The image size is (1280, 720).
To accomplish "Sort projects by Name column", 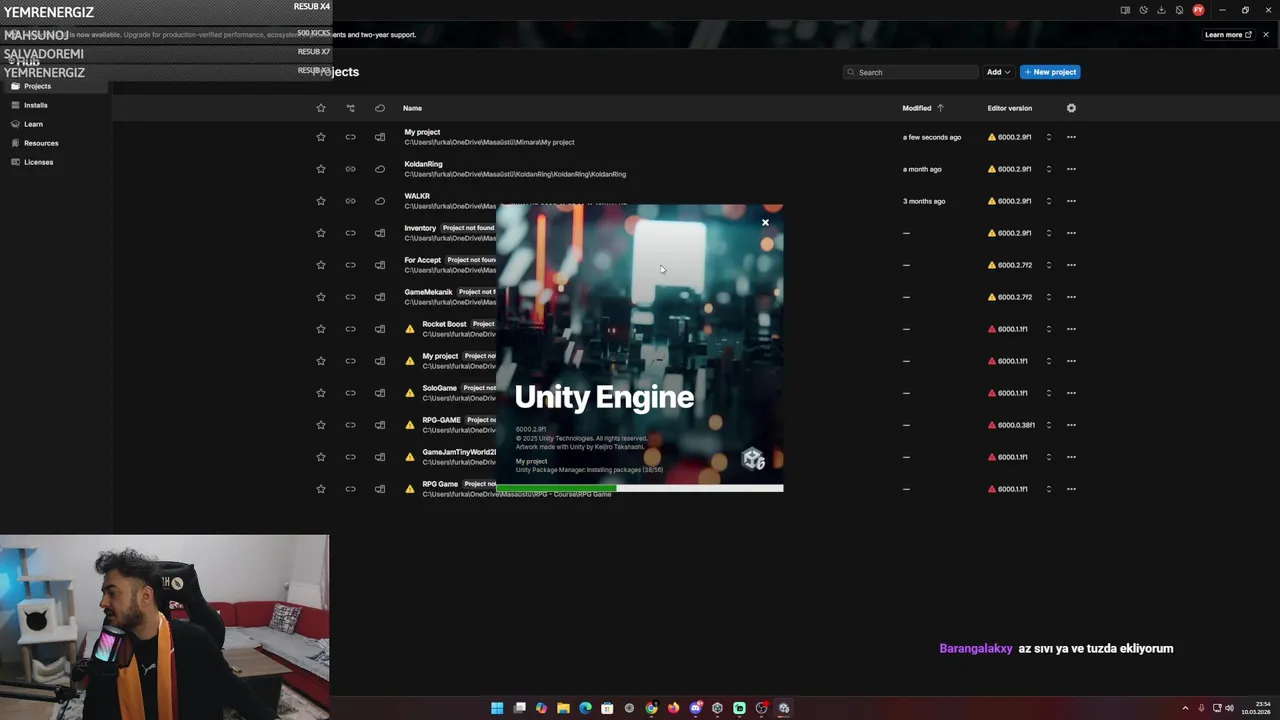I will coord(412,108).
